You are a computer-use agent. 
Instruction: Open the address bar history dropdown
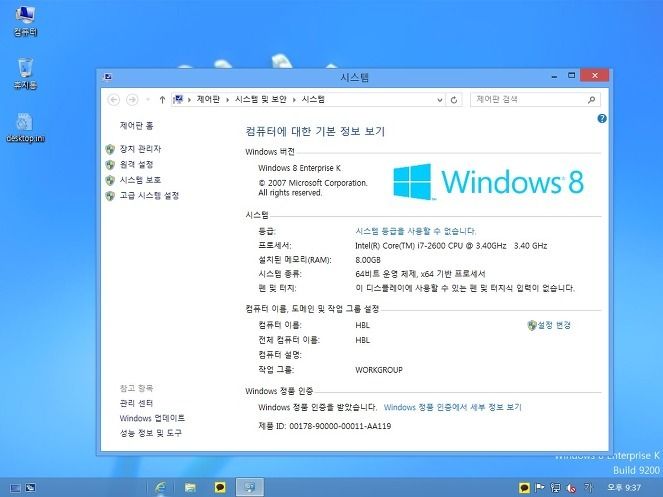[x=440, y=100]
